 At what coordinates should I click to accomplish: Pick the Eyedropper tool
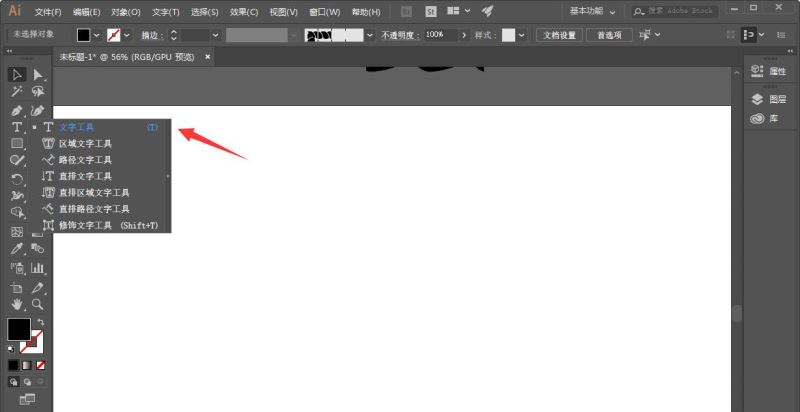(x=17, y=248)
